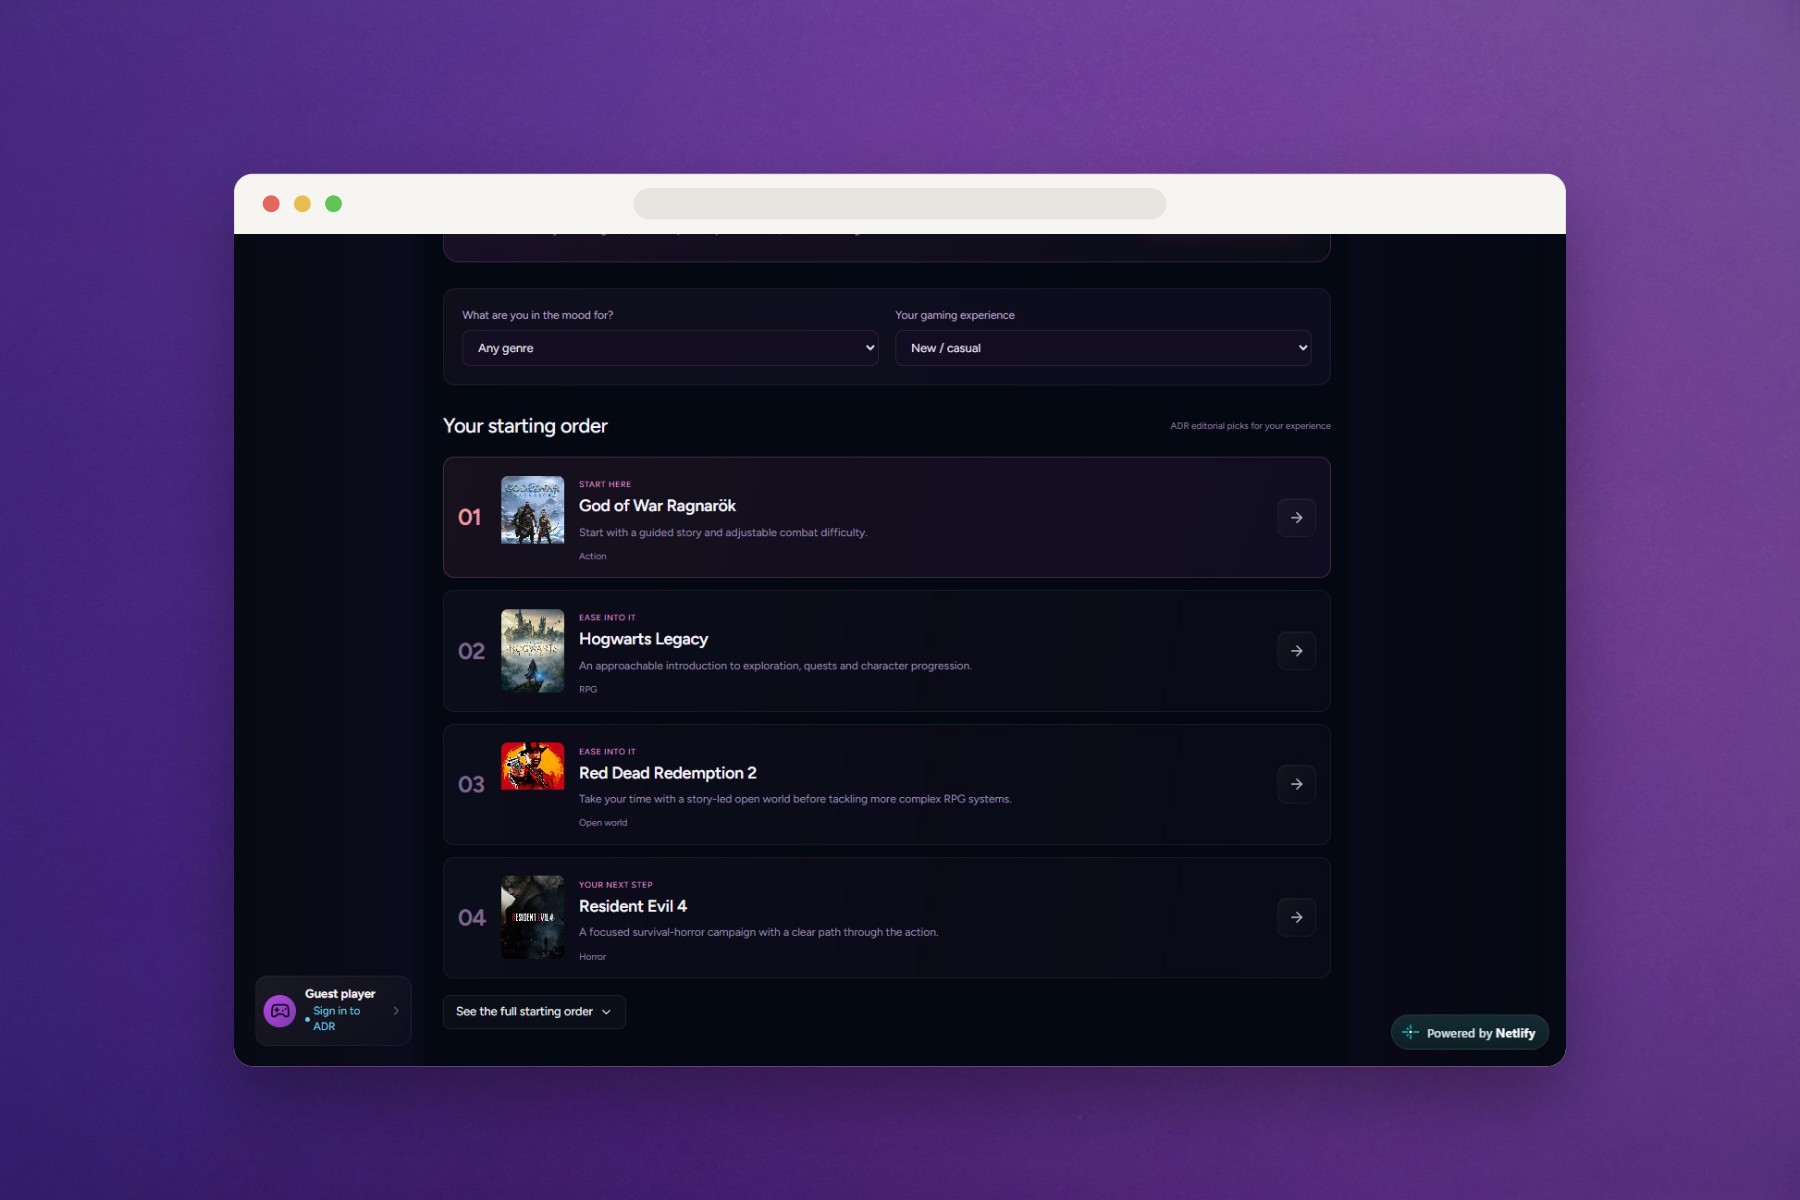The width and height of the screenshot is (1800, 1200).
Task: Click the Hogwarts Legacy title
Action: pos(643,639)
